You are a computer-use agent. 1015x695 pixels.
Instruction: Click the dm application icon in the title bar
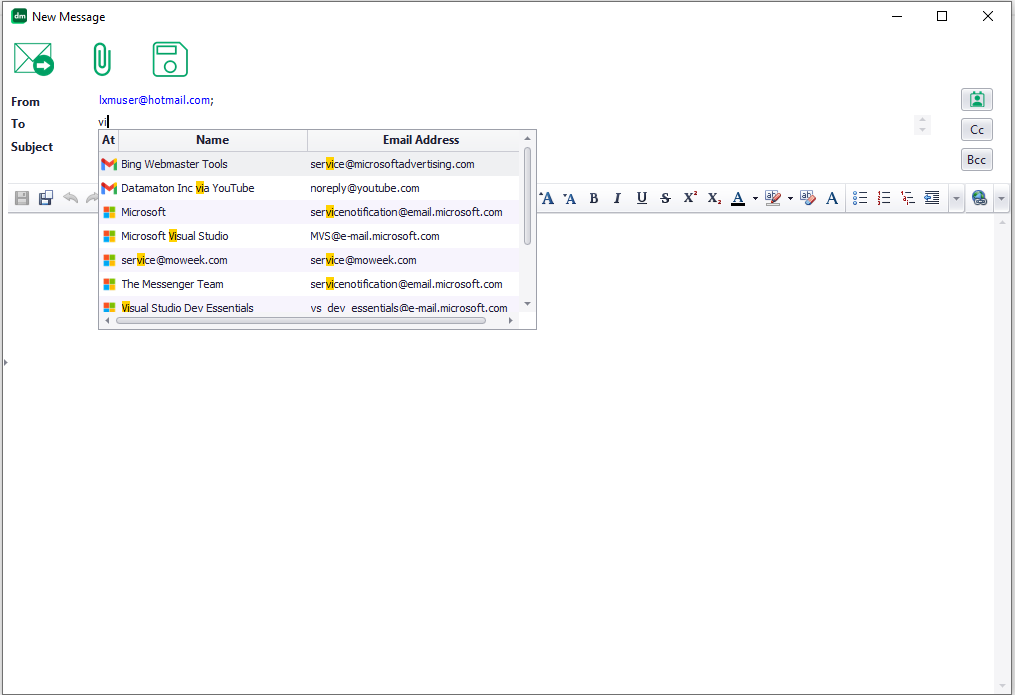coord(19,16)
